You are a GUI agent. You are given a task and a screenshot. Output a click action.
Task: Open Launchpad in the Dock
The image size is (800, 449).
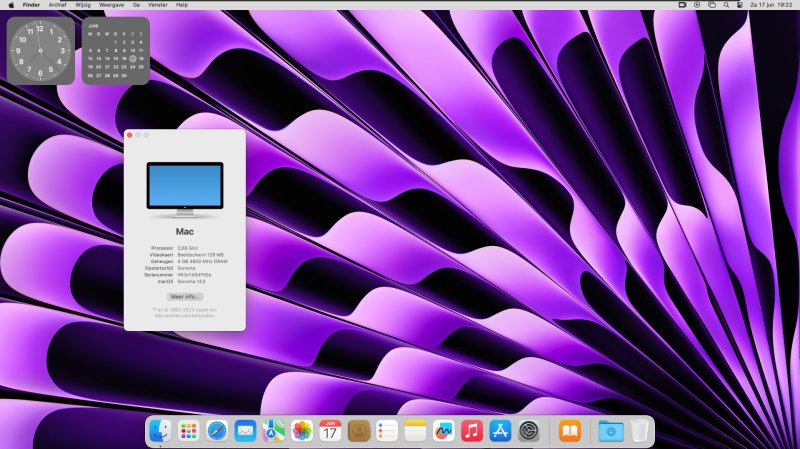coord(189,431)
